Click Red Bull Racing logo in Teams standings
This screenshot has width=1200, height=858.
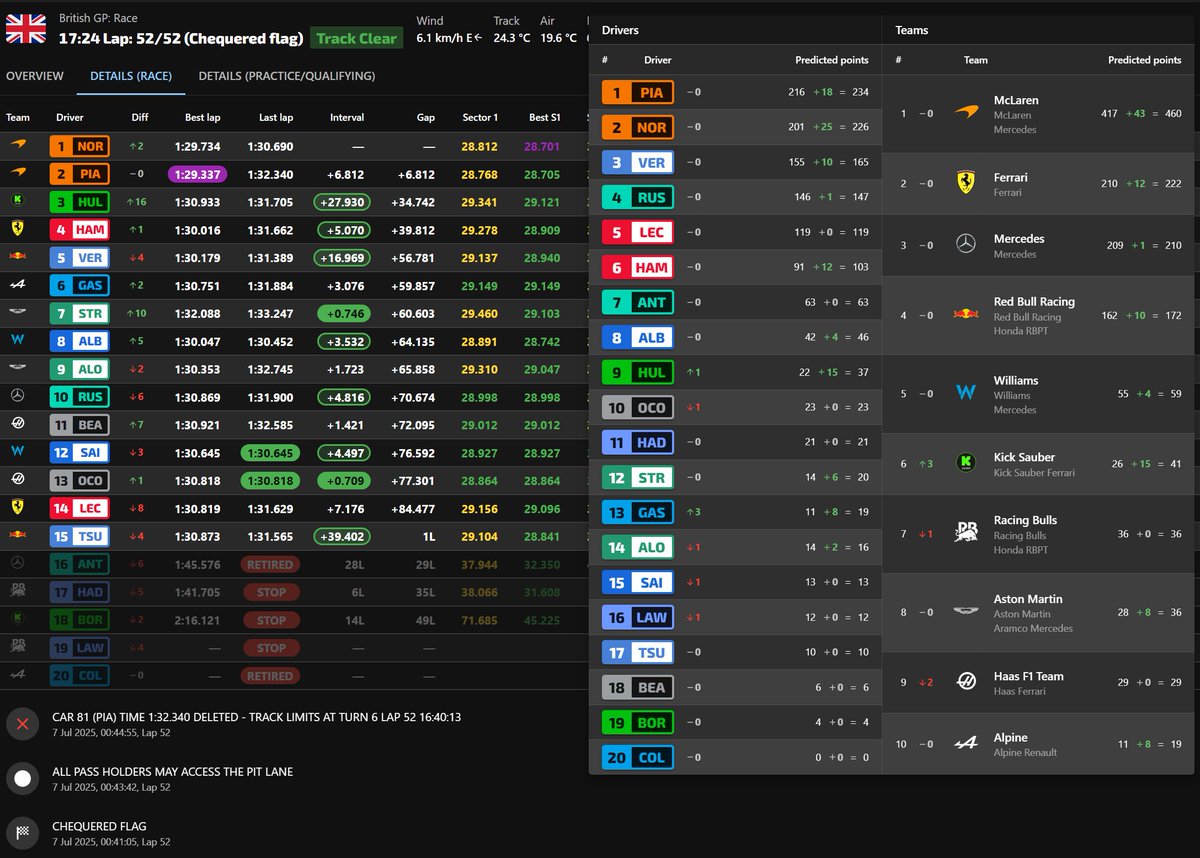coord(965,315)
